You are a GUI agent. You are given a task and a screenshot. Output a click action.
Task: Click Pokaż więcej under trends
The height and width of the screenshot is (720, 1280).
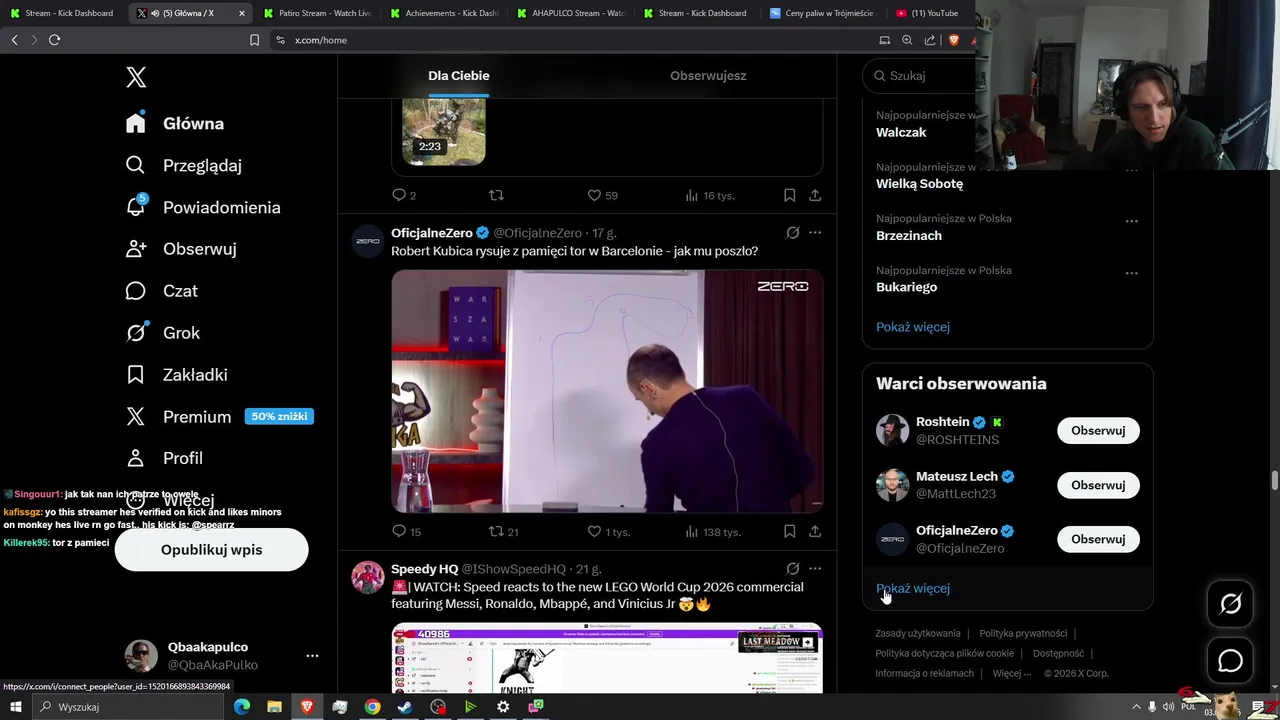pos(913,327)
